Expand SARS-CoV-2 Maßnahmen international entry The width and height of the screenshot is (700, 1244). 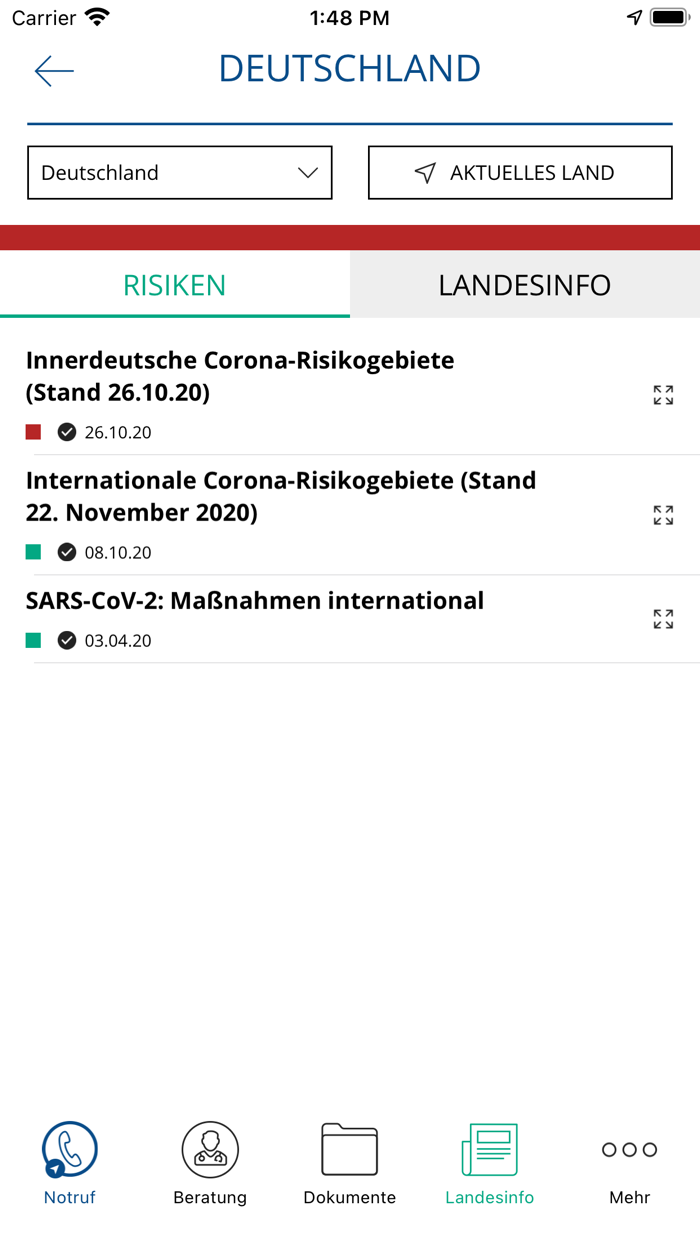point(663,619)
